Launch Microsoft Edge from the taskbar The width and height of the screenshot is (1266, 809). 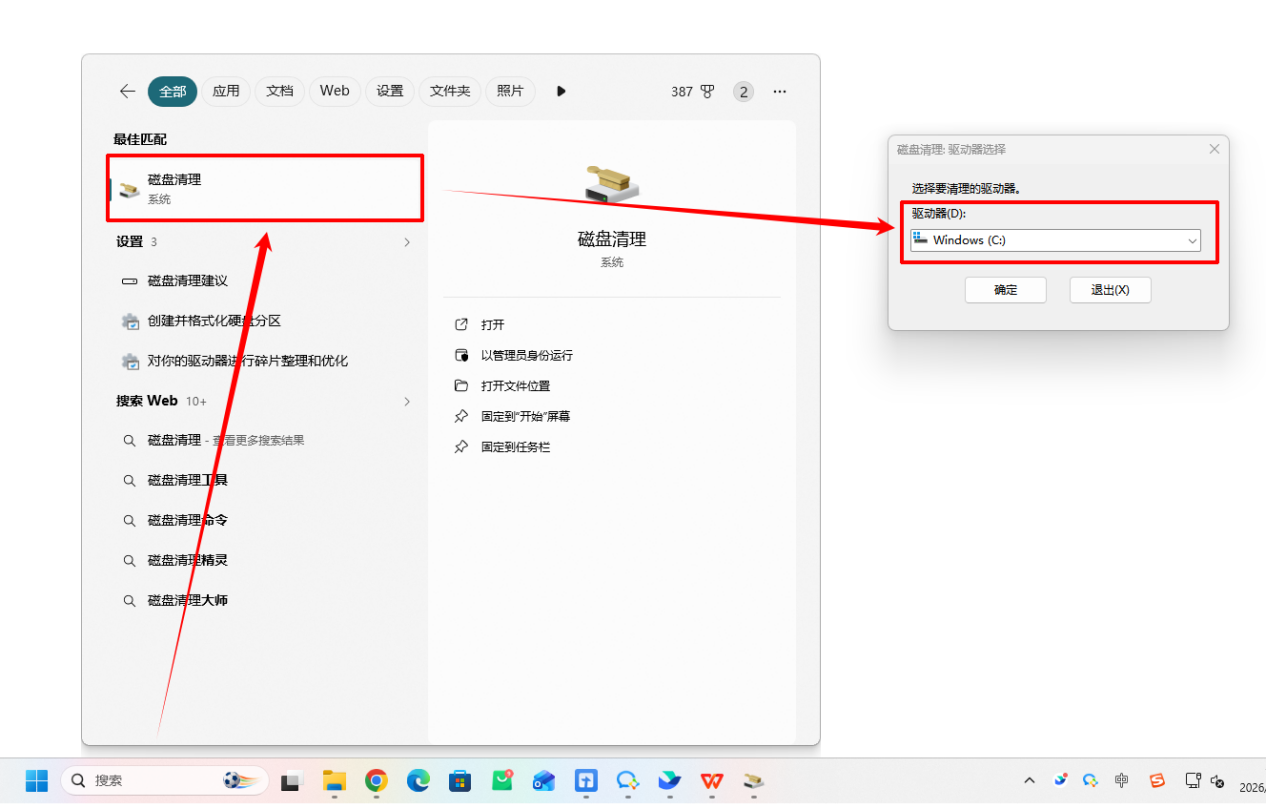pyautogui.click(x=418, y=781)
